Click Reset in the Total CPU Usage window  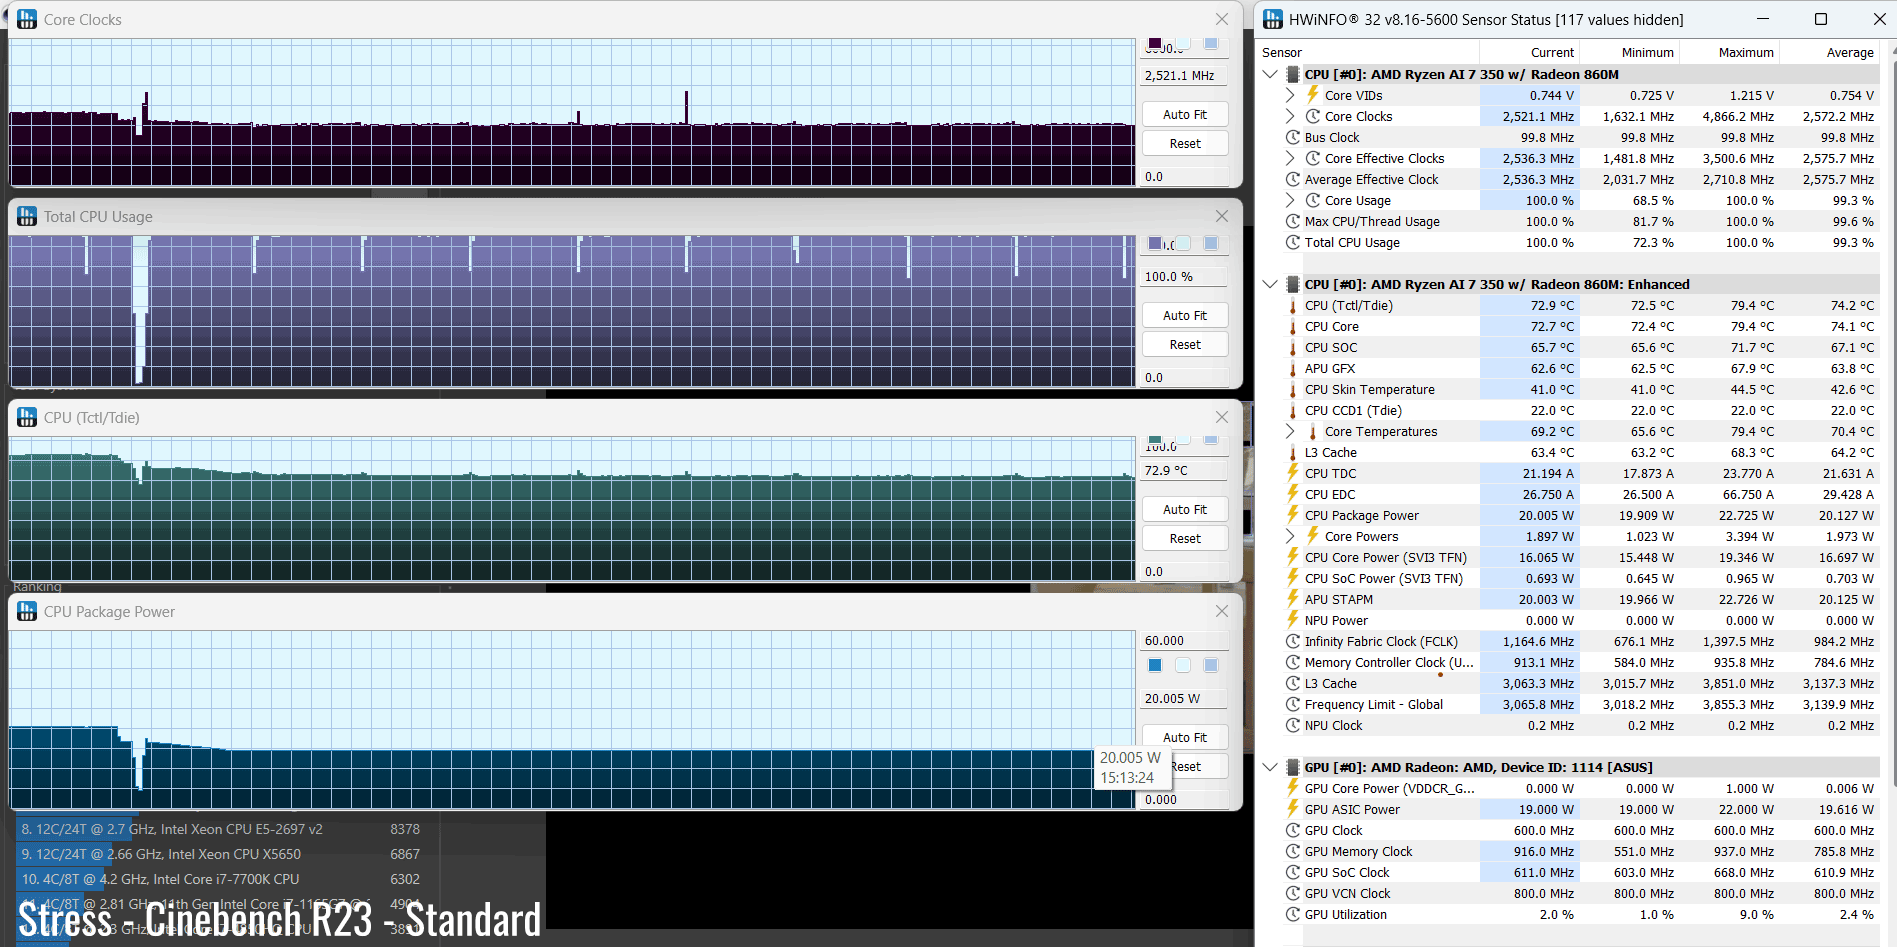point(1185,344)
